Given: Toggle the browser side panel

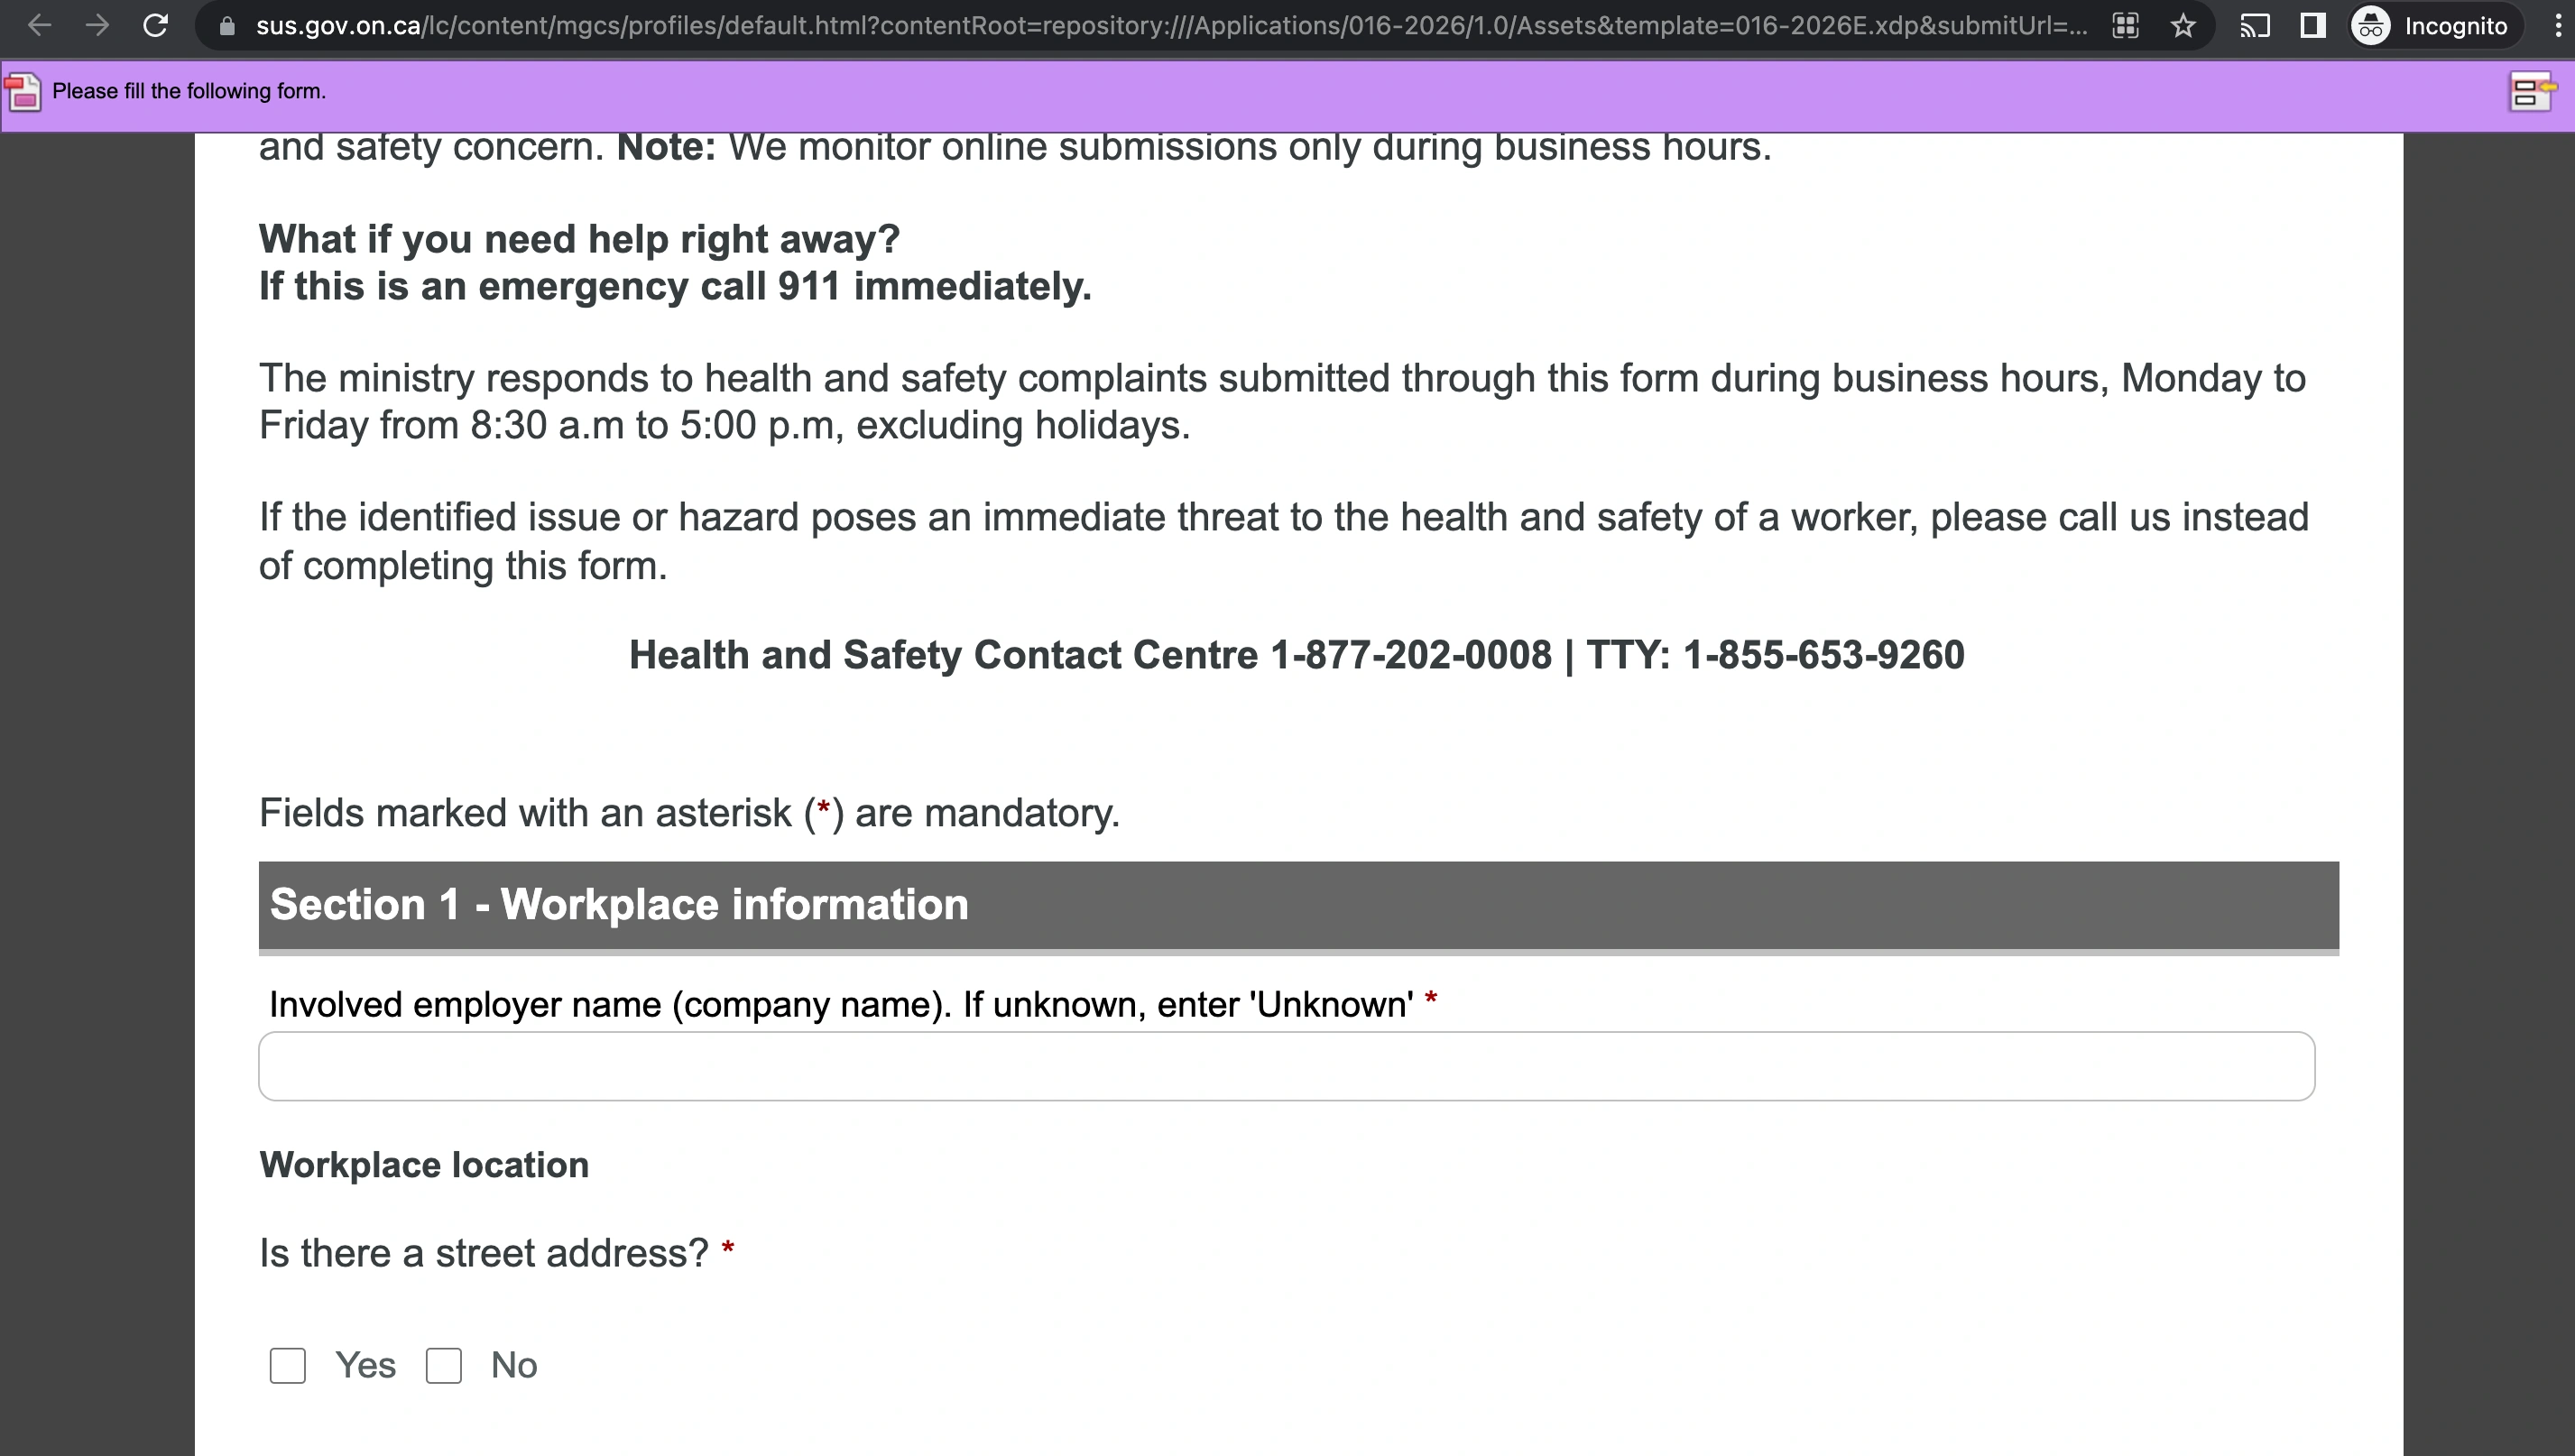Looking at the screenshot, I should click(x=2312, y=26).
